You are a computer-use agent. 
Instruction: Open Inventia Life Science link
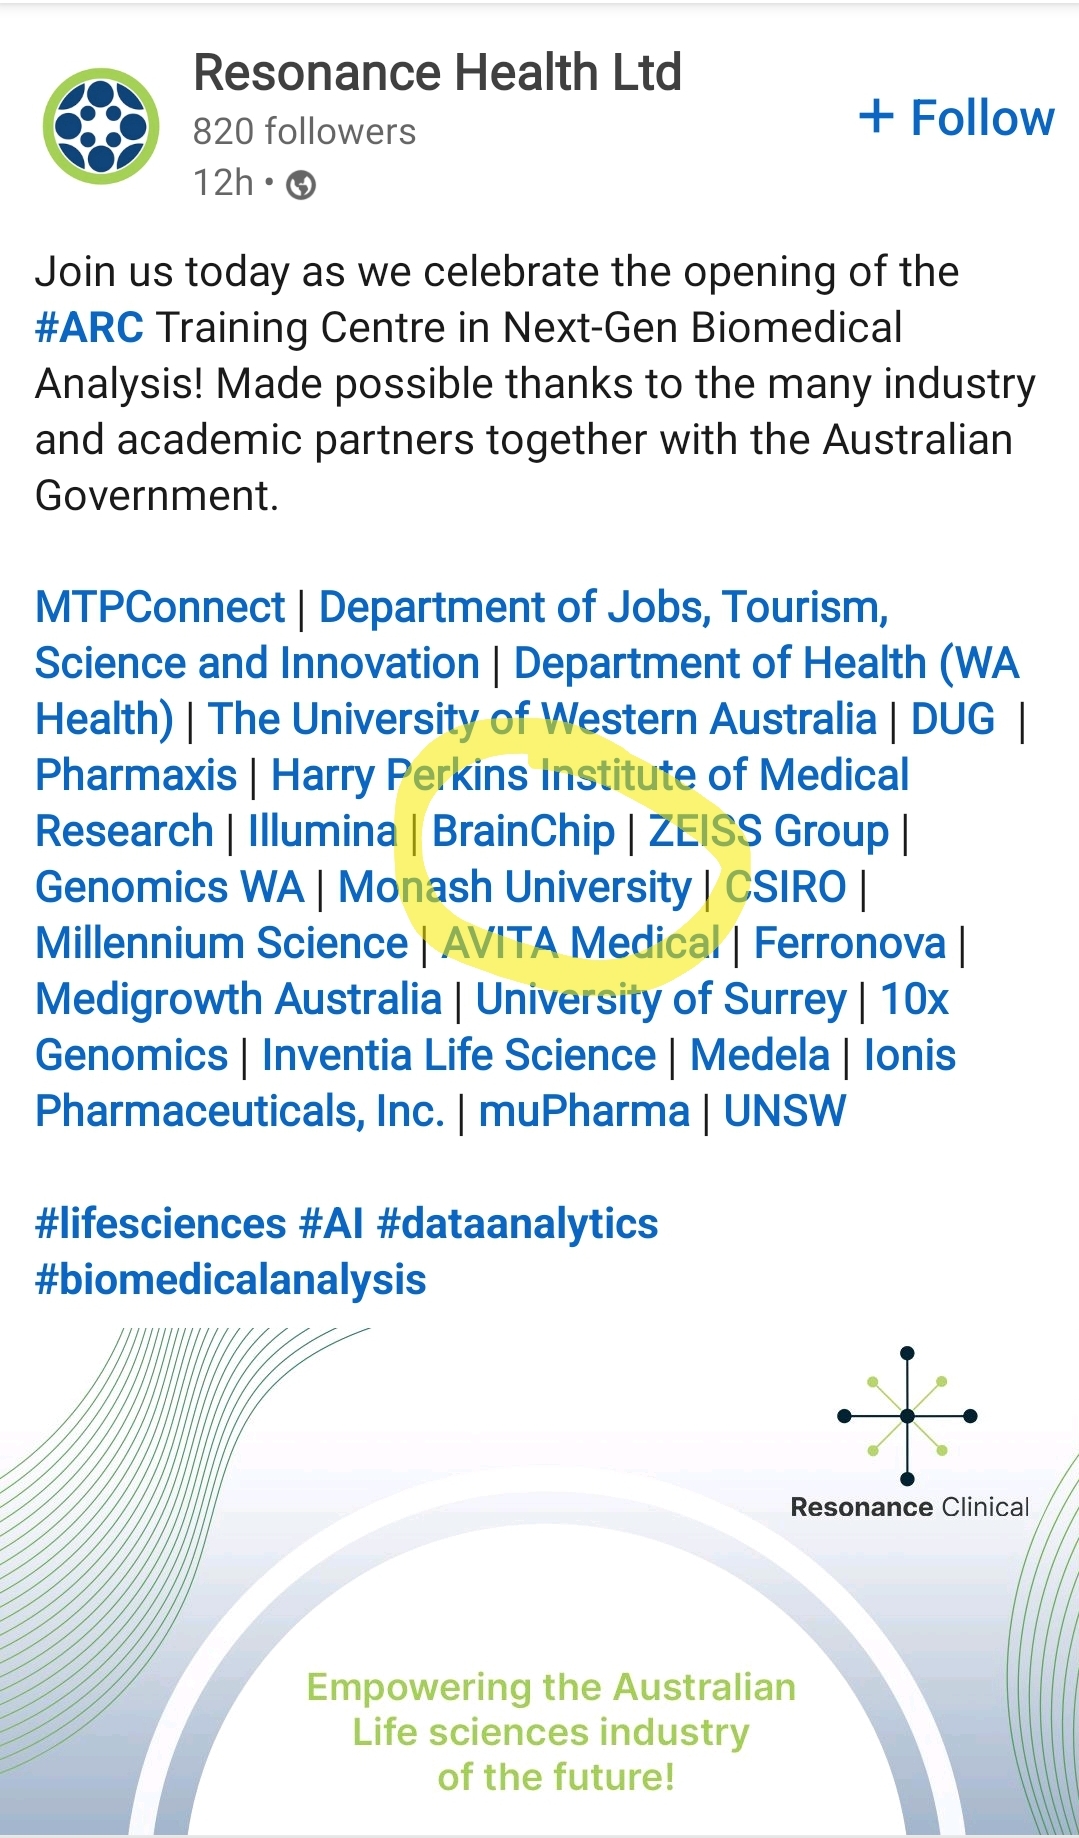(x=459, y=1056)
